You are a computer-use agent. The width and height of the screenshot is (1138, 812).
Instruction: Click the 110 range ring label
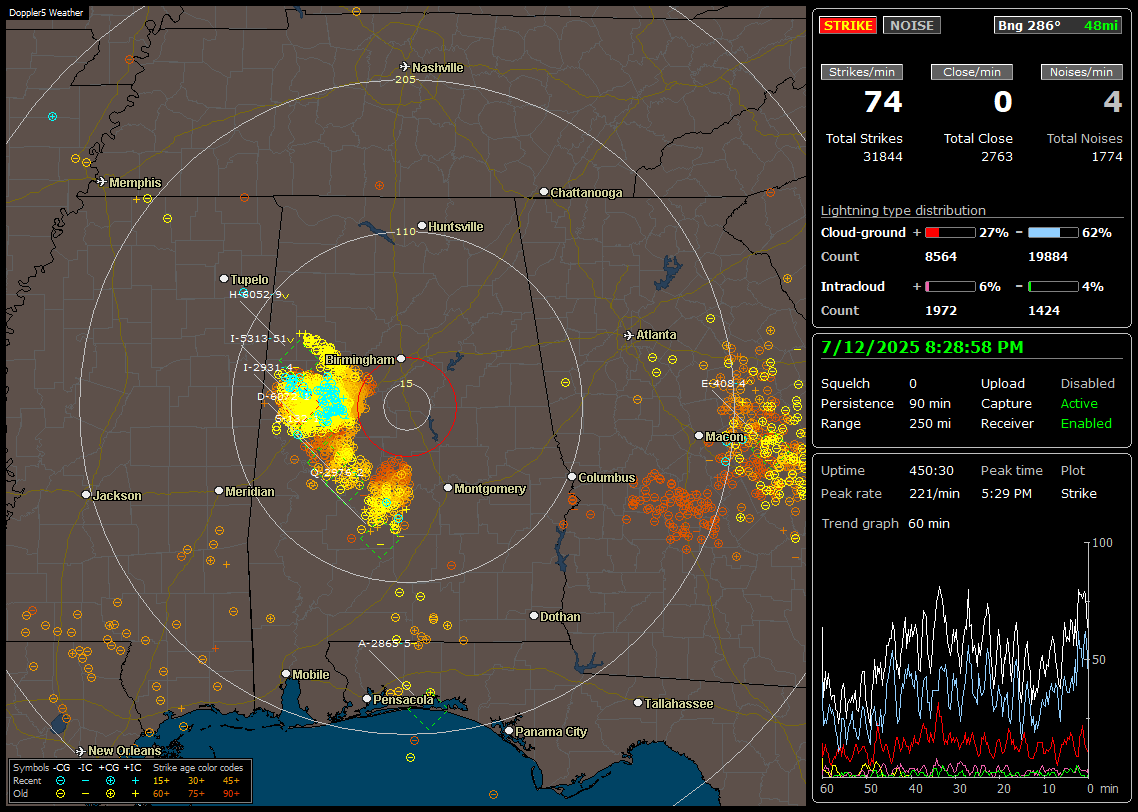pos(405,231)
